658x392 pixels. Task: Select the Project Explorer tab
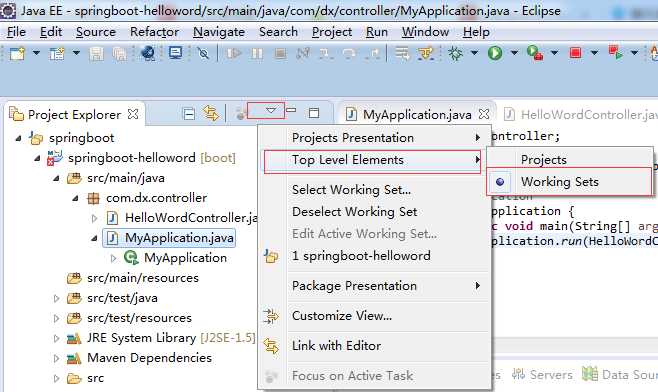[x=74, y=115]
